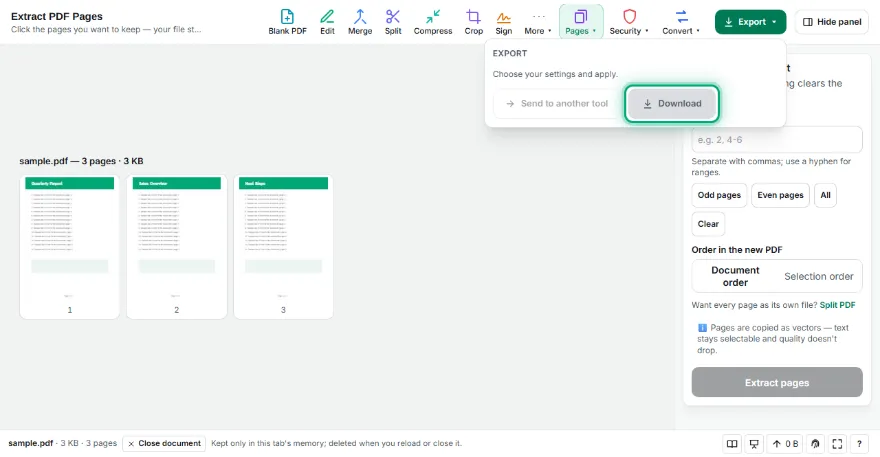The height and width of the screenshot is (457, 880).
Task: Open the Pages dropdown menu
Action: coord(581,22)
